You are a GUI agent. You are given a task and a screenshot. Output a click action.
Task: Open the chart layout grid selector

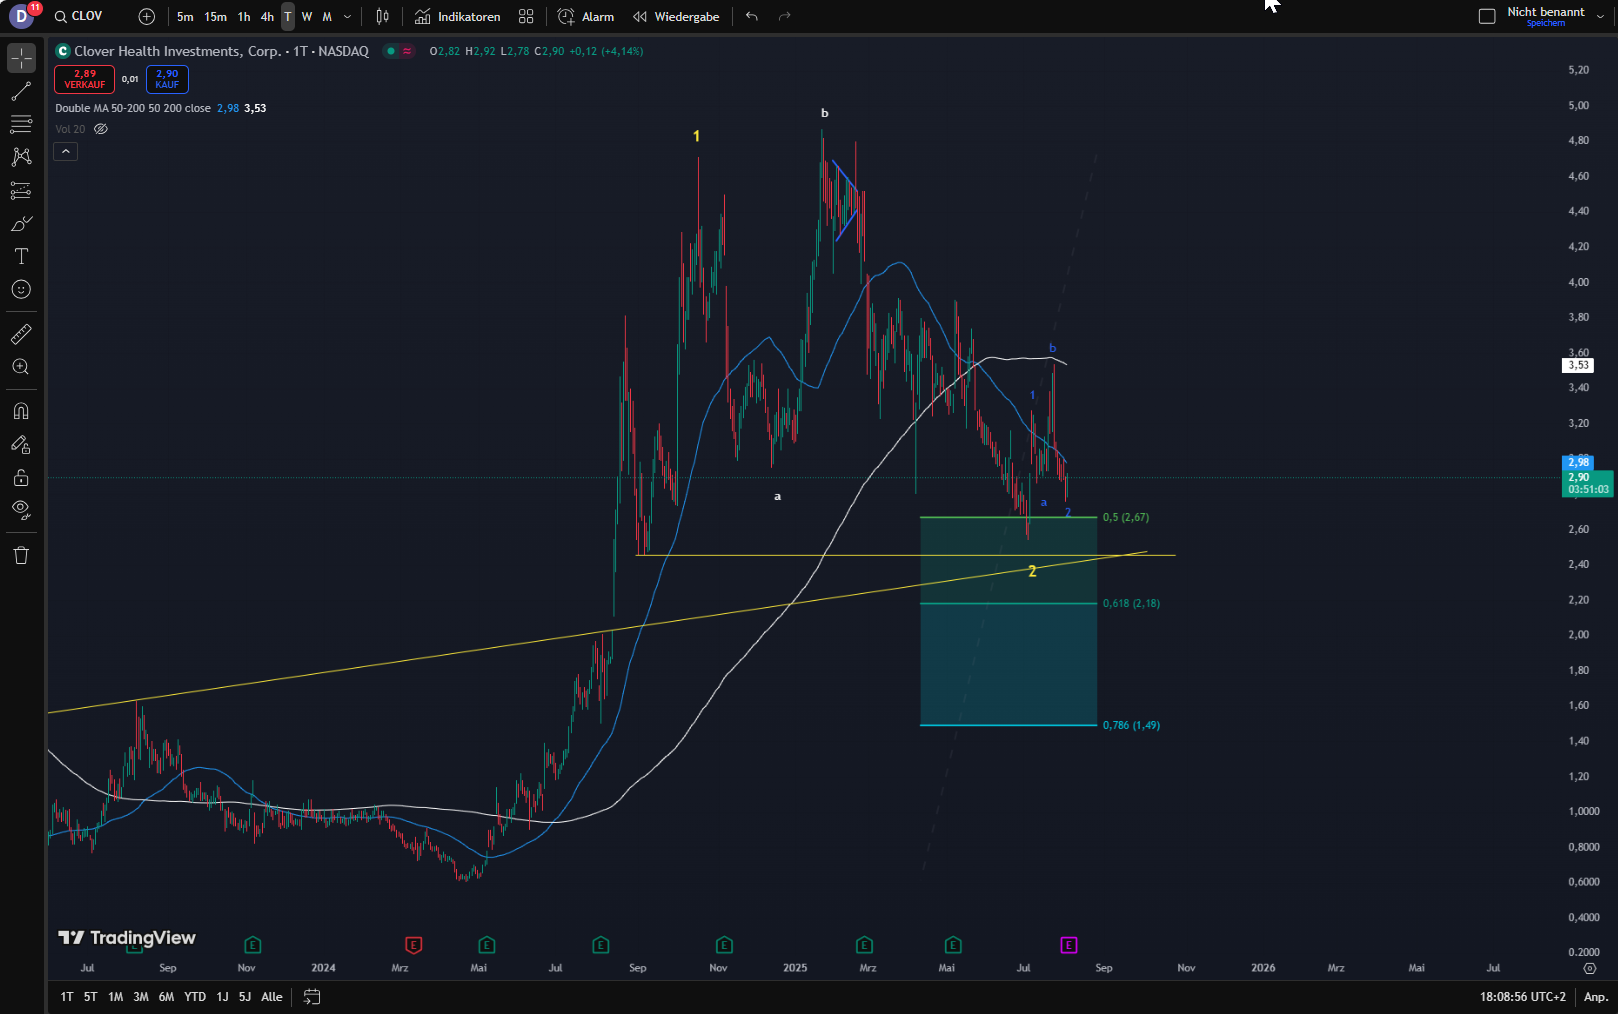526,17
